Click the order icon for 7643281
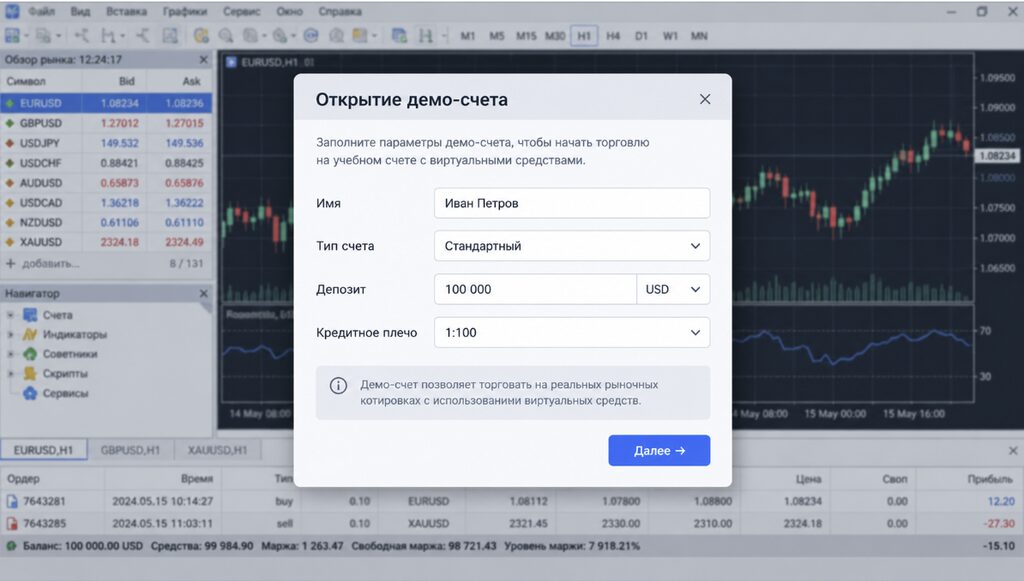 tap(12, 501)
